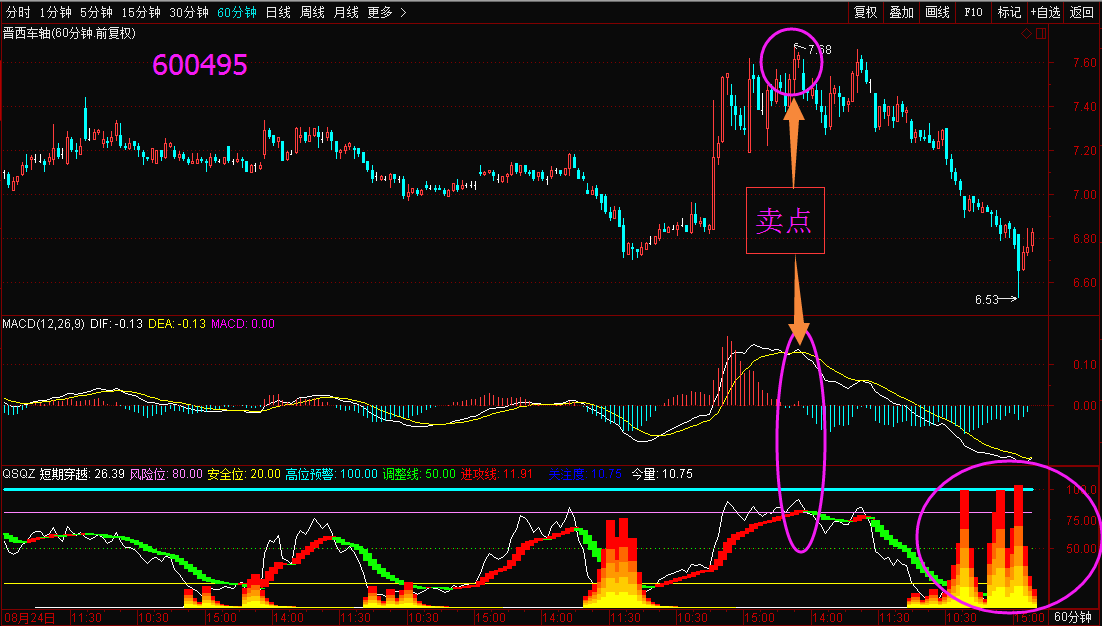The height and width of the screenshot is (626, 1102).
Task: Click the 返回 back button
Action: (1082, 12)
